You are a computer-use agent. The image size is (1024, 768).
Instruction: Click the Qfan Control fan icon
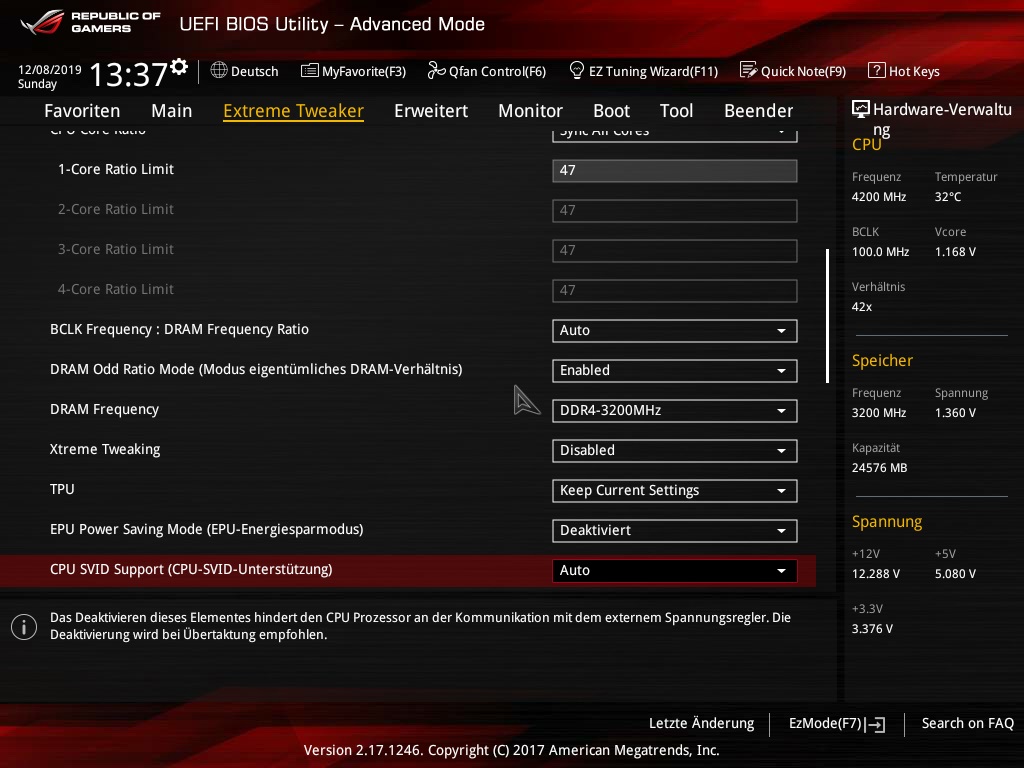point(436,70)
